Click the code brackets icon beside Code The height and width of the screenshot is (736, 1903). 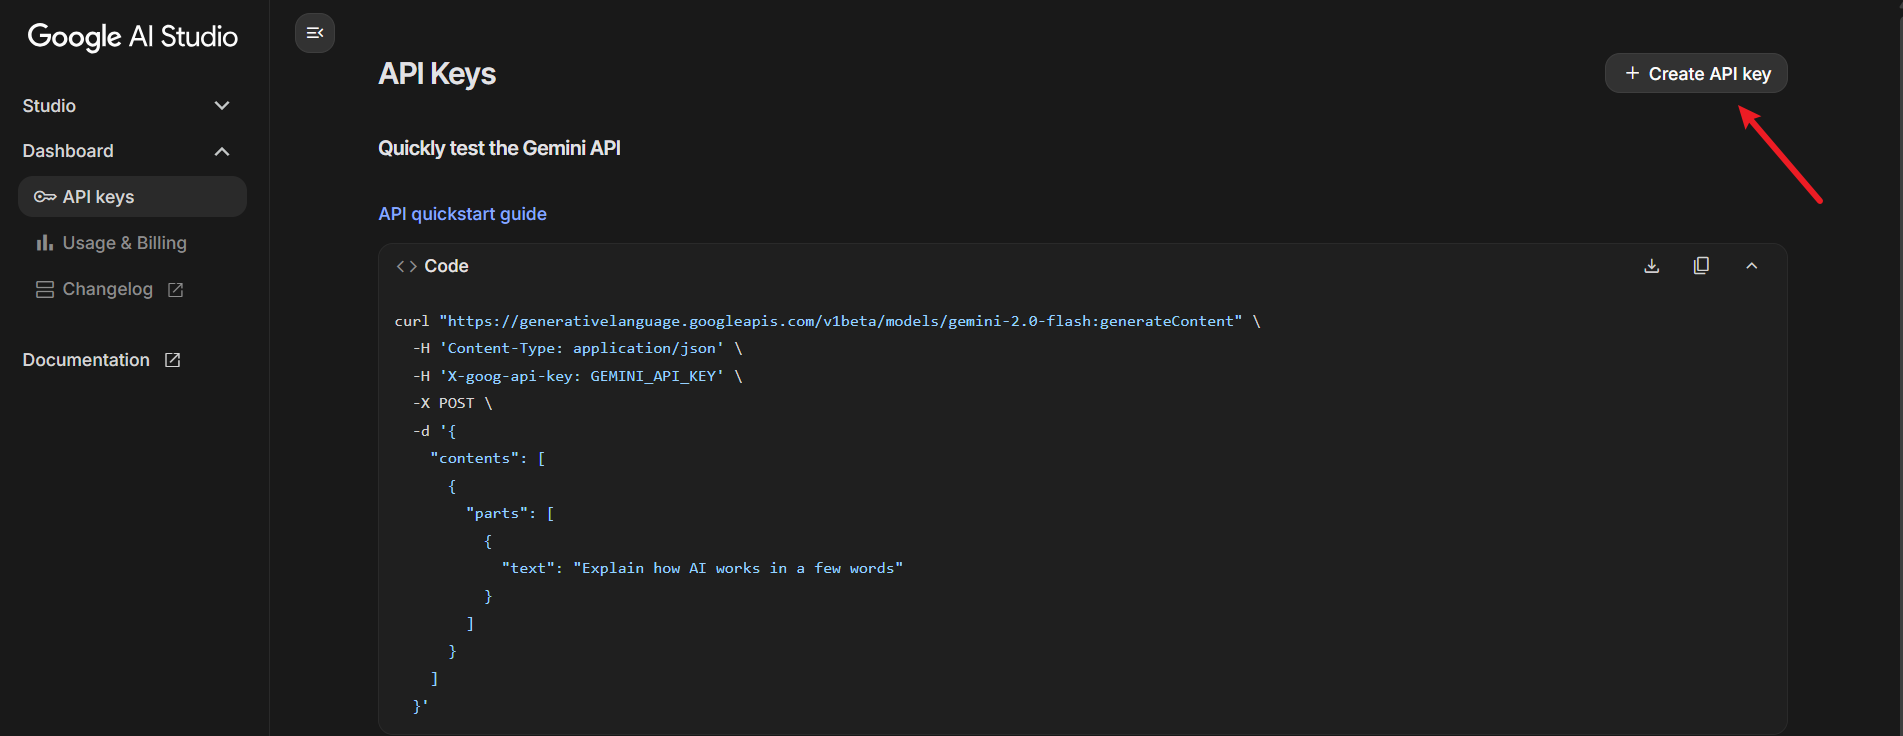(406, 266)
